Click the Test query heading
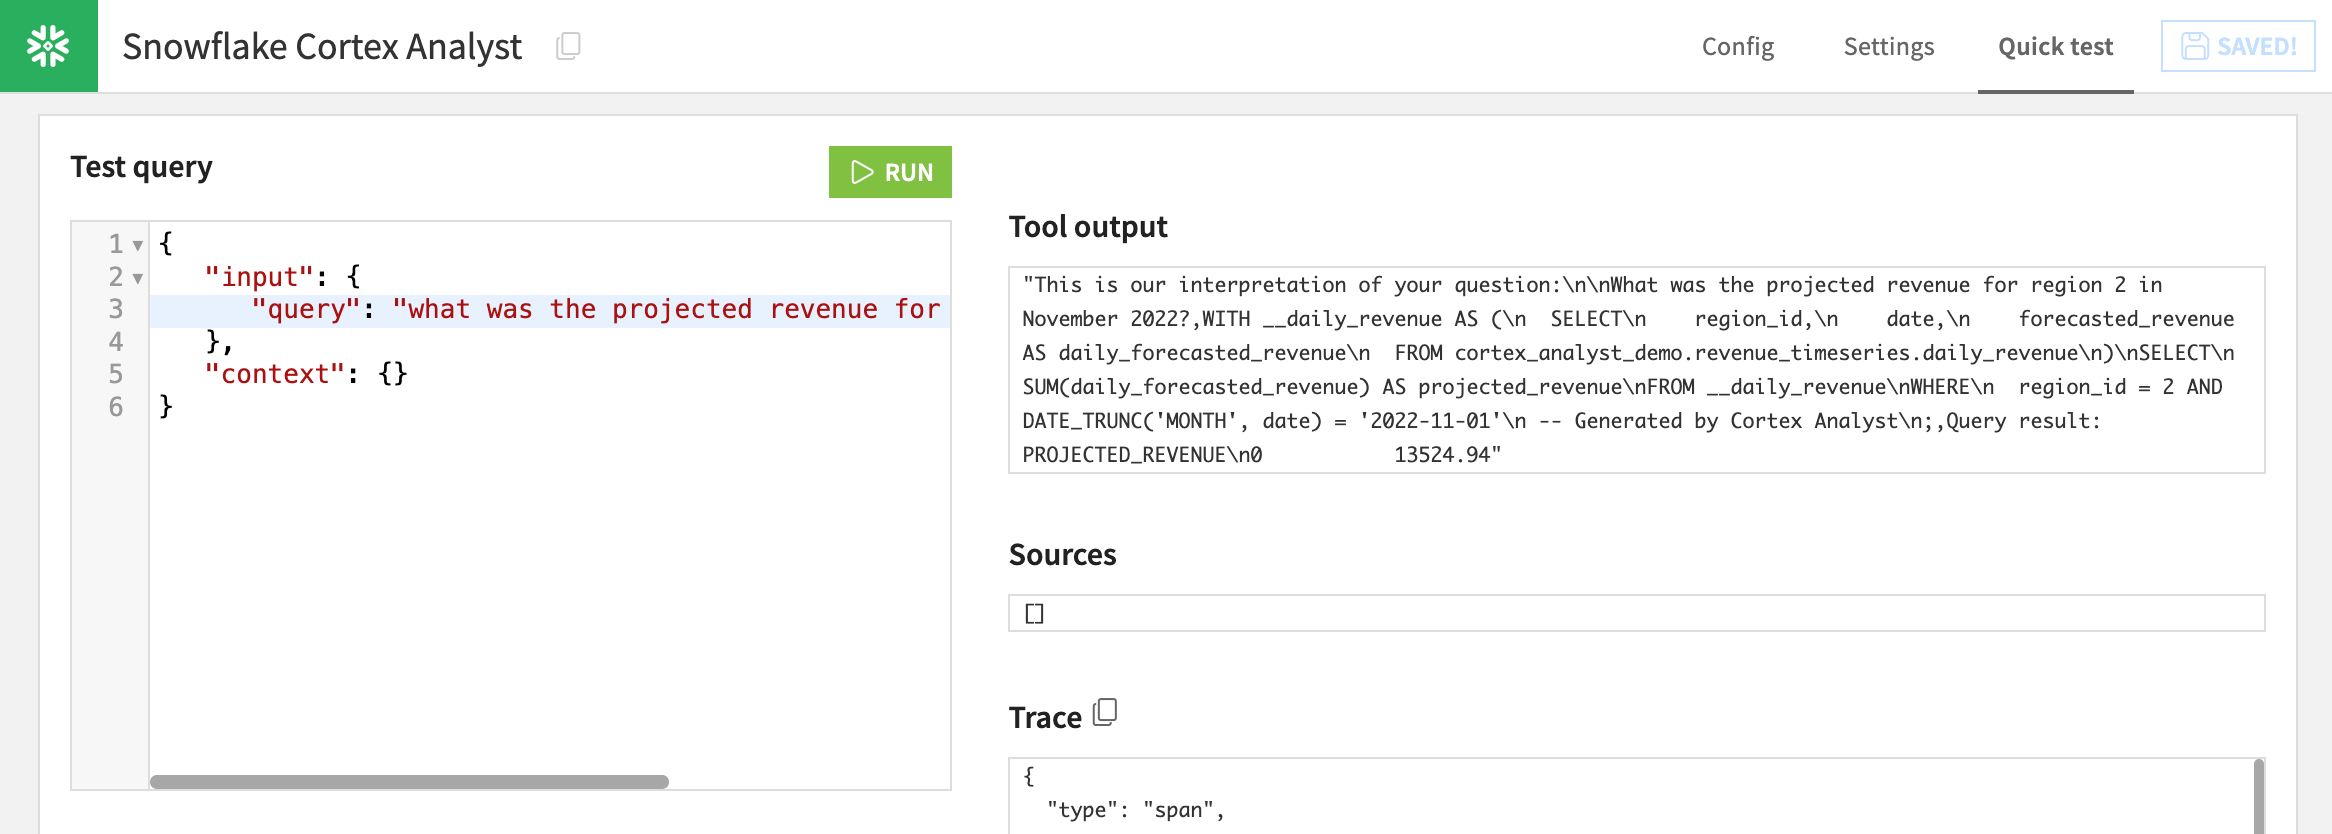 coord(141,166)
